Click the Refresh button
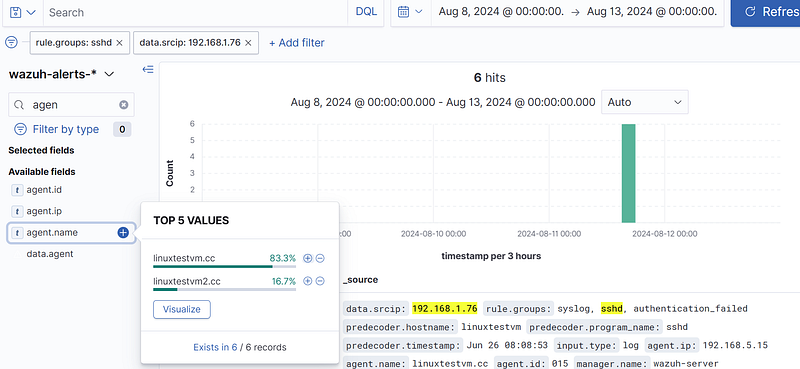This screenshot has width=800, height=369. pyautogui.click(x=765, y=12)
